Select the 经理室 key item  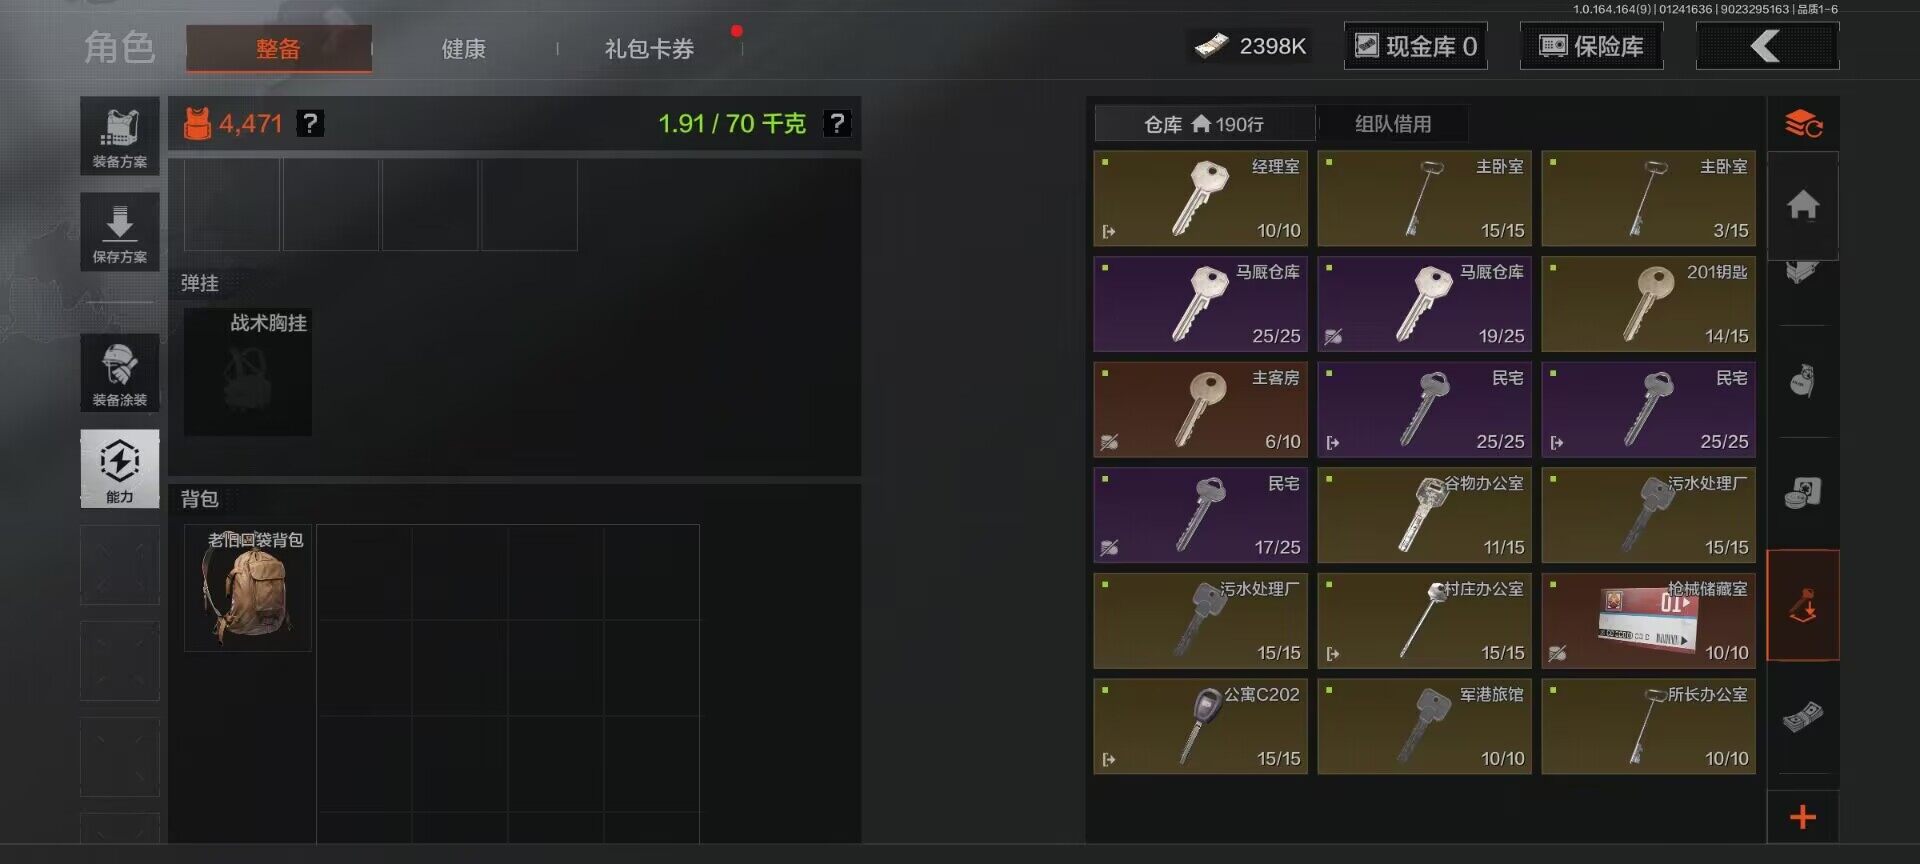(x=1201, y=198)
